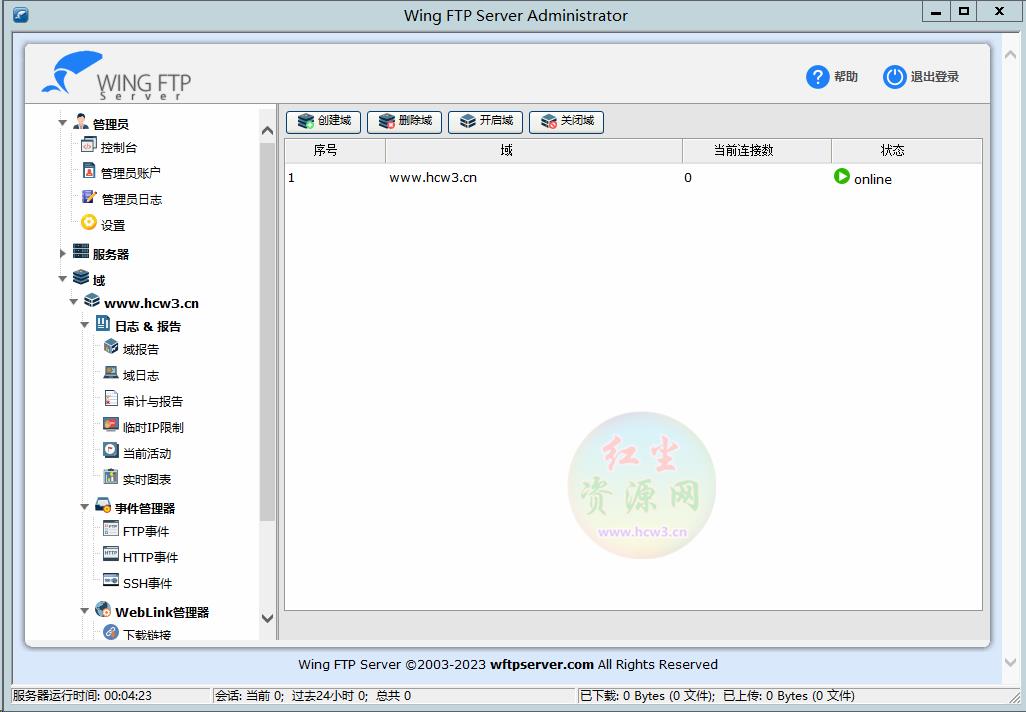Click the 域日志 monitor icon
The height and width of the screenshot is (712, 1026).
point(111,373)
